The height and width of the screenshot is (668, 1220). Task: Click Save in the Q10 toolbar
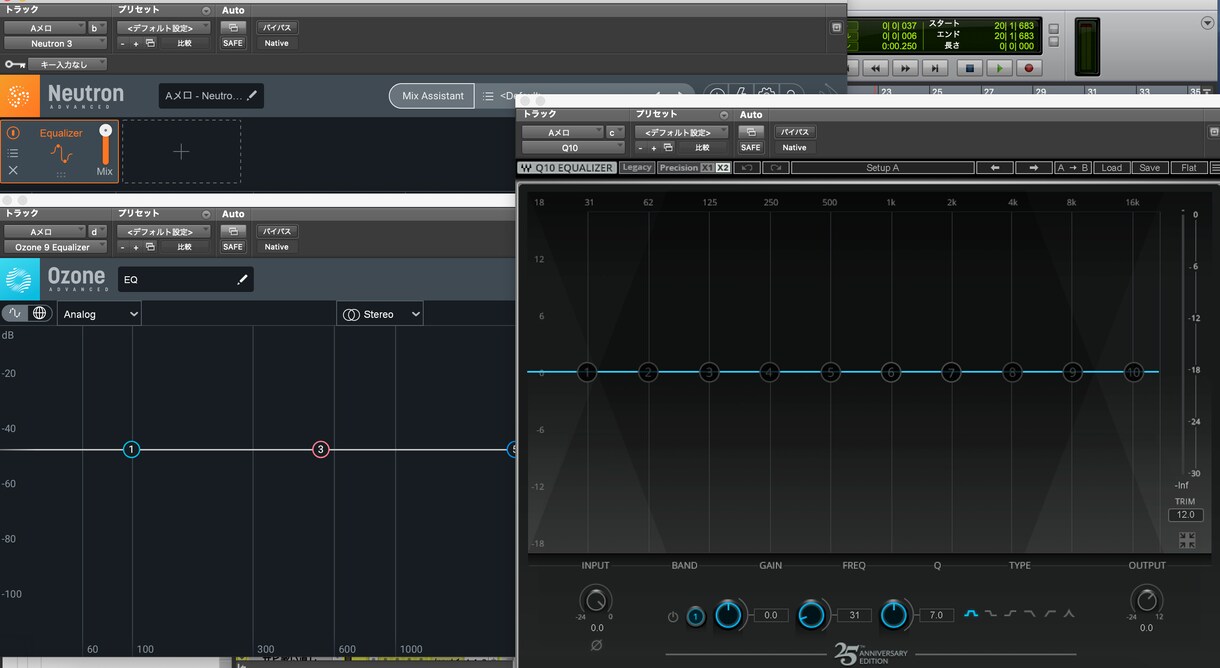coord(1150,168)
